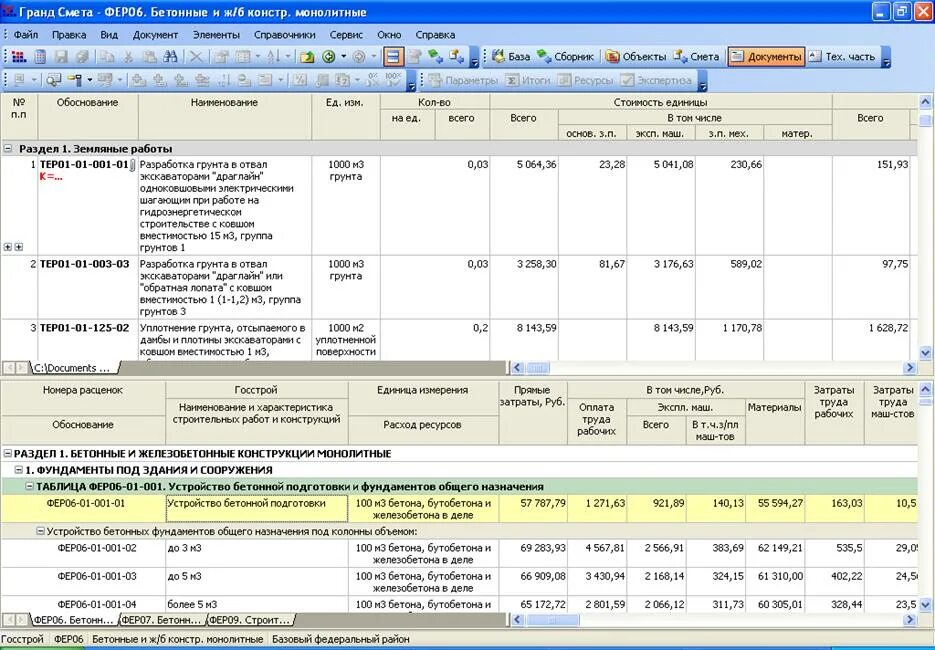This screenshot has height=650, width=935.
Task: Open the calculator icon in the toolbar
Action: (x=40, y=57)
